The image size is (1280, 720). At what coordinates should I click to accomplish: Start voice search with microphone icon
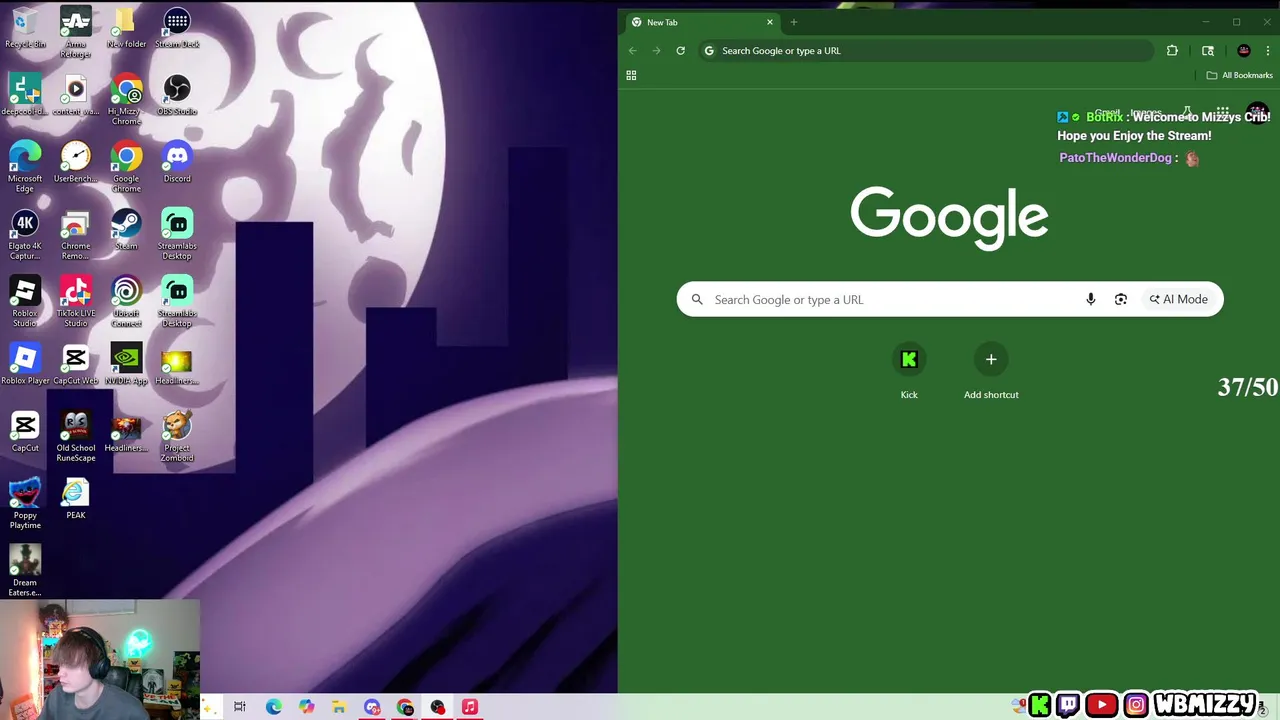point(1091,299)
